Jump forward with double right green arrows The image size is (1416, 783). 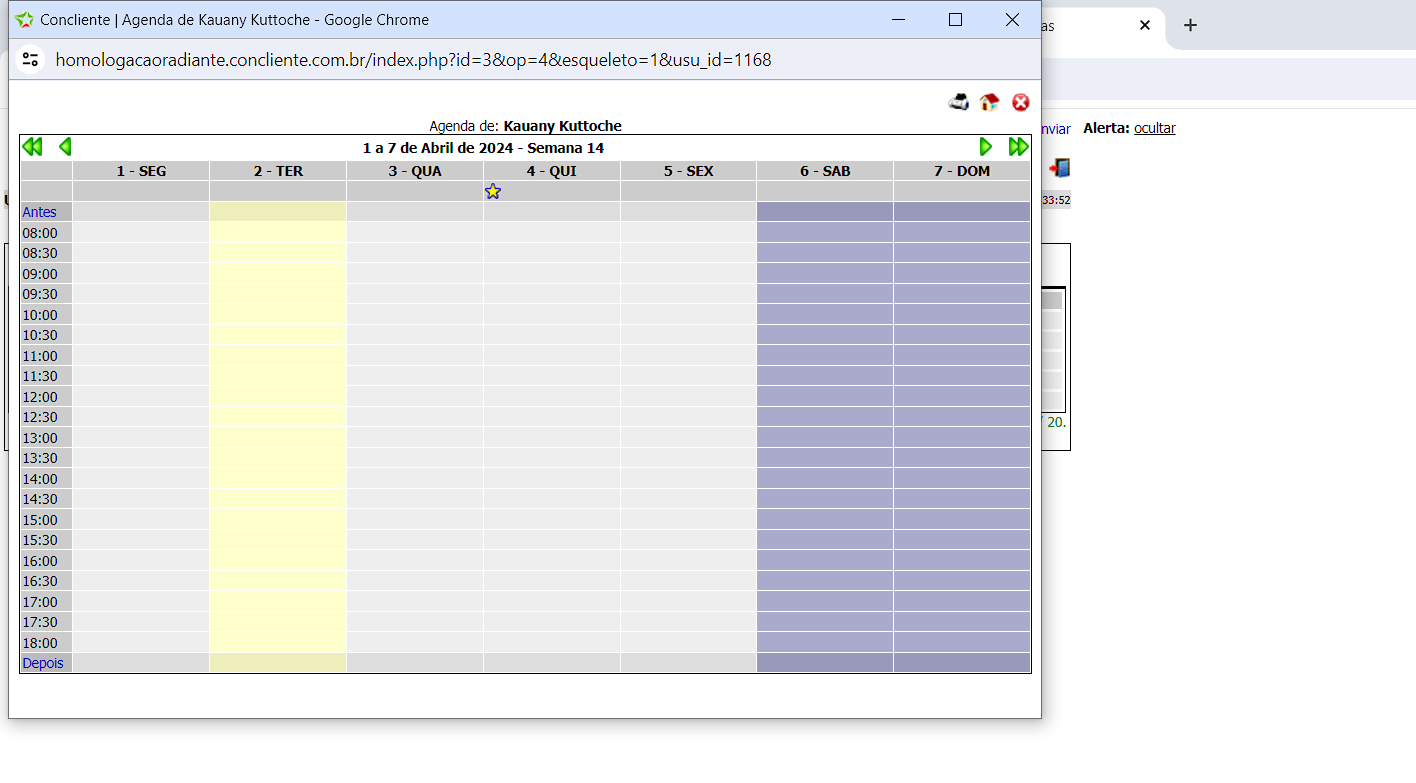(1018, 147)
